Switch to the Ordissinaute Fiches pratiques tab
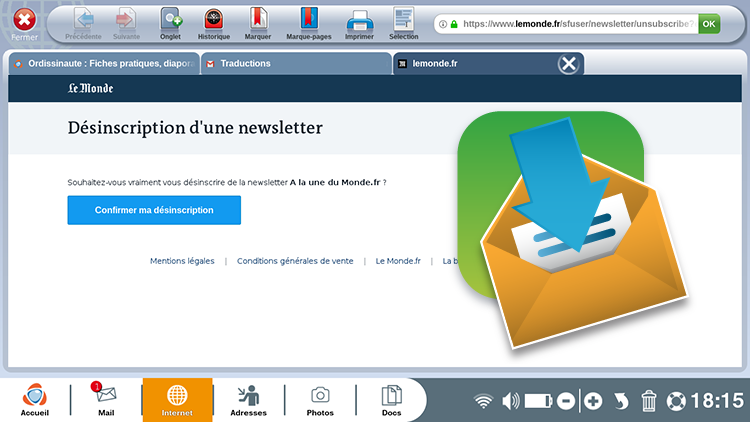 point(104,64)
